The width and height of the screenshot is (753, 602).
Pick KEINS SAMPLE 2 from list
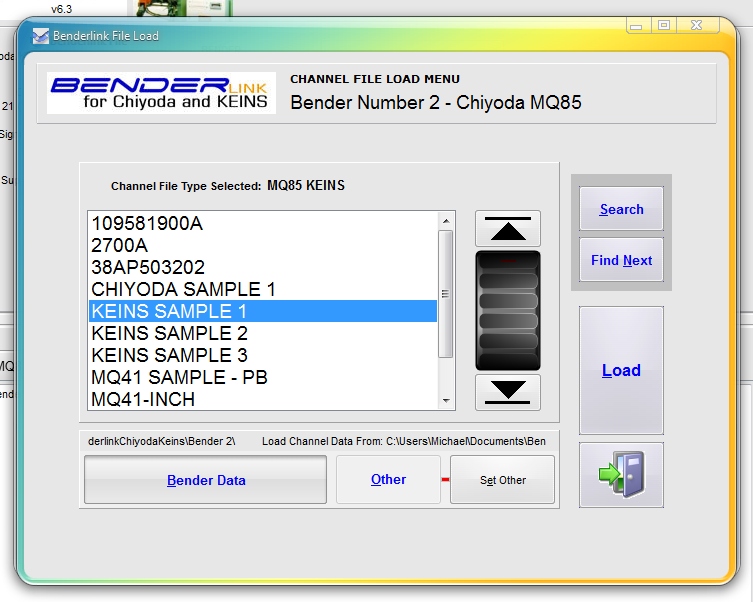point(169,333)
